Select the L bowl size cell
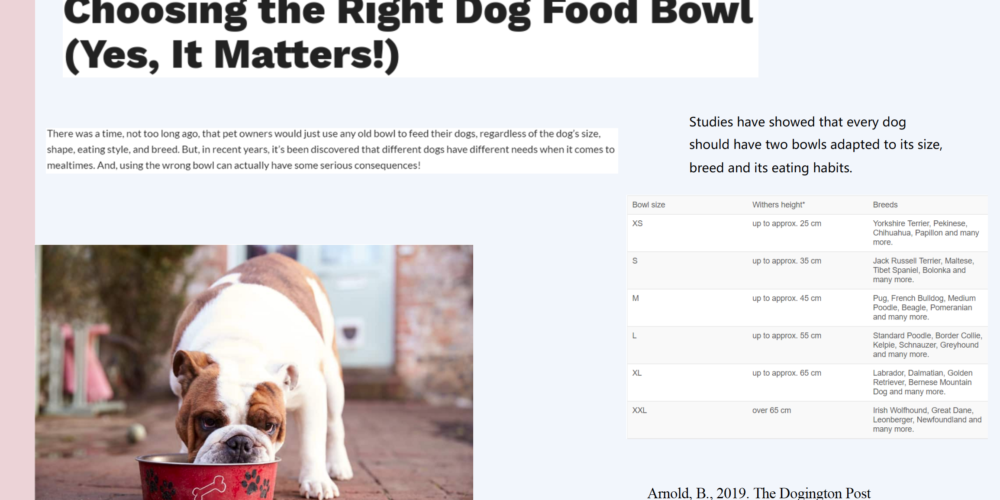 point(687,345)
